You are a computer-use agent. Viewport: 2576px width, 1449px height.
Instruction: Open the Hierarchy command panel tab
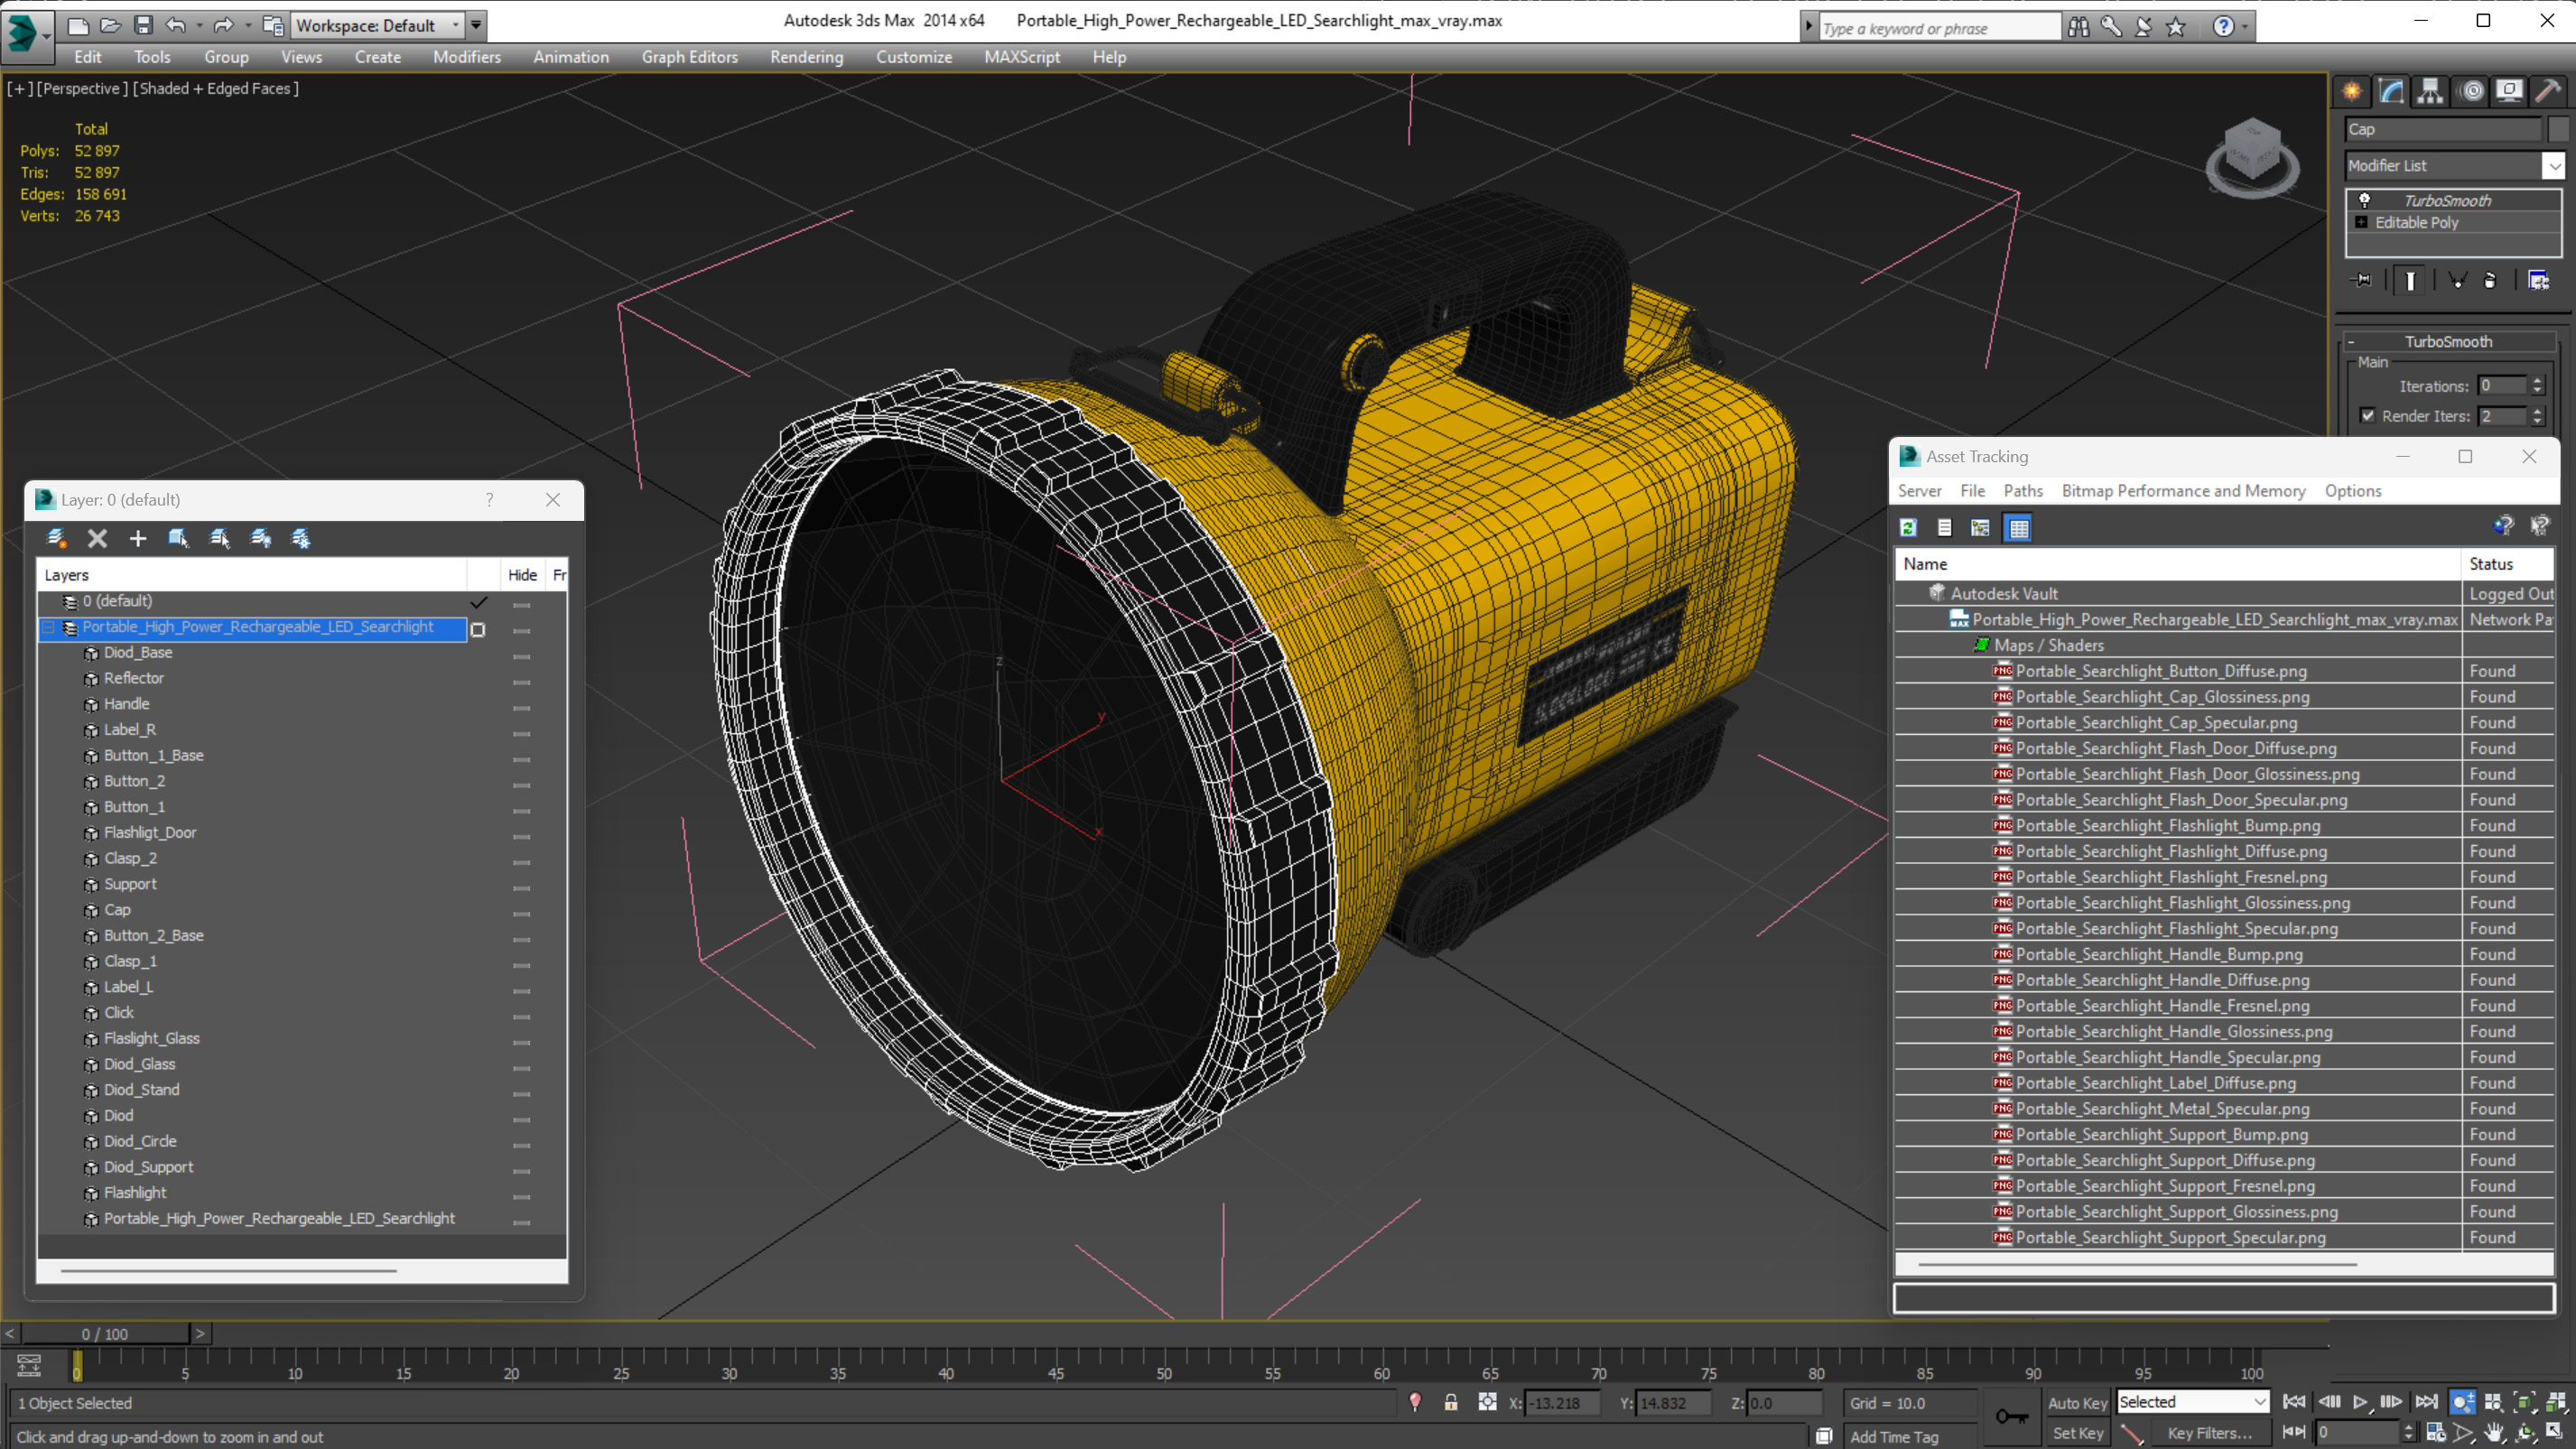click(2430, 91)
